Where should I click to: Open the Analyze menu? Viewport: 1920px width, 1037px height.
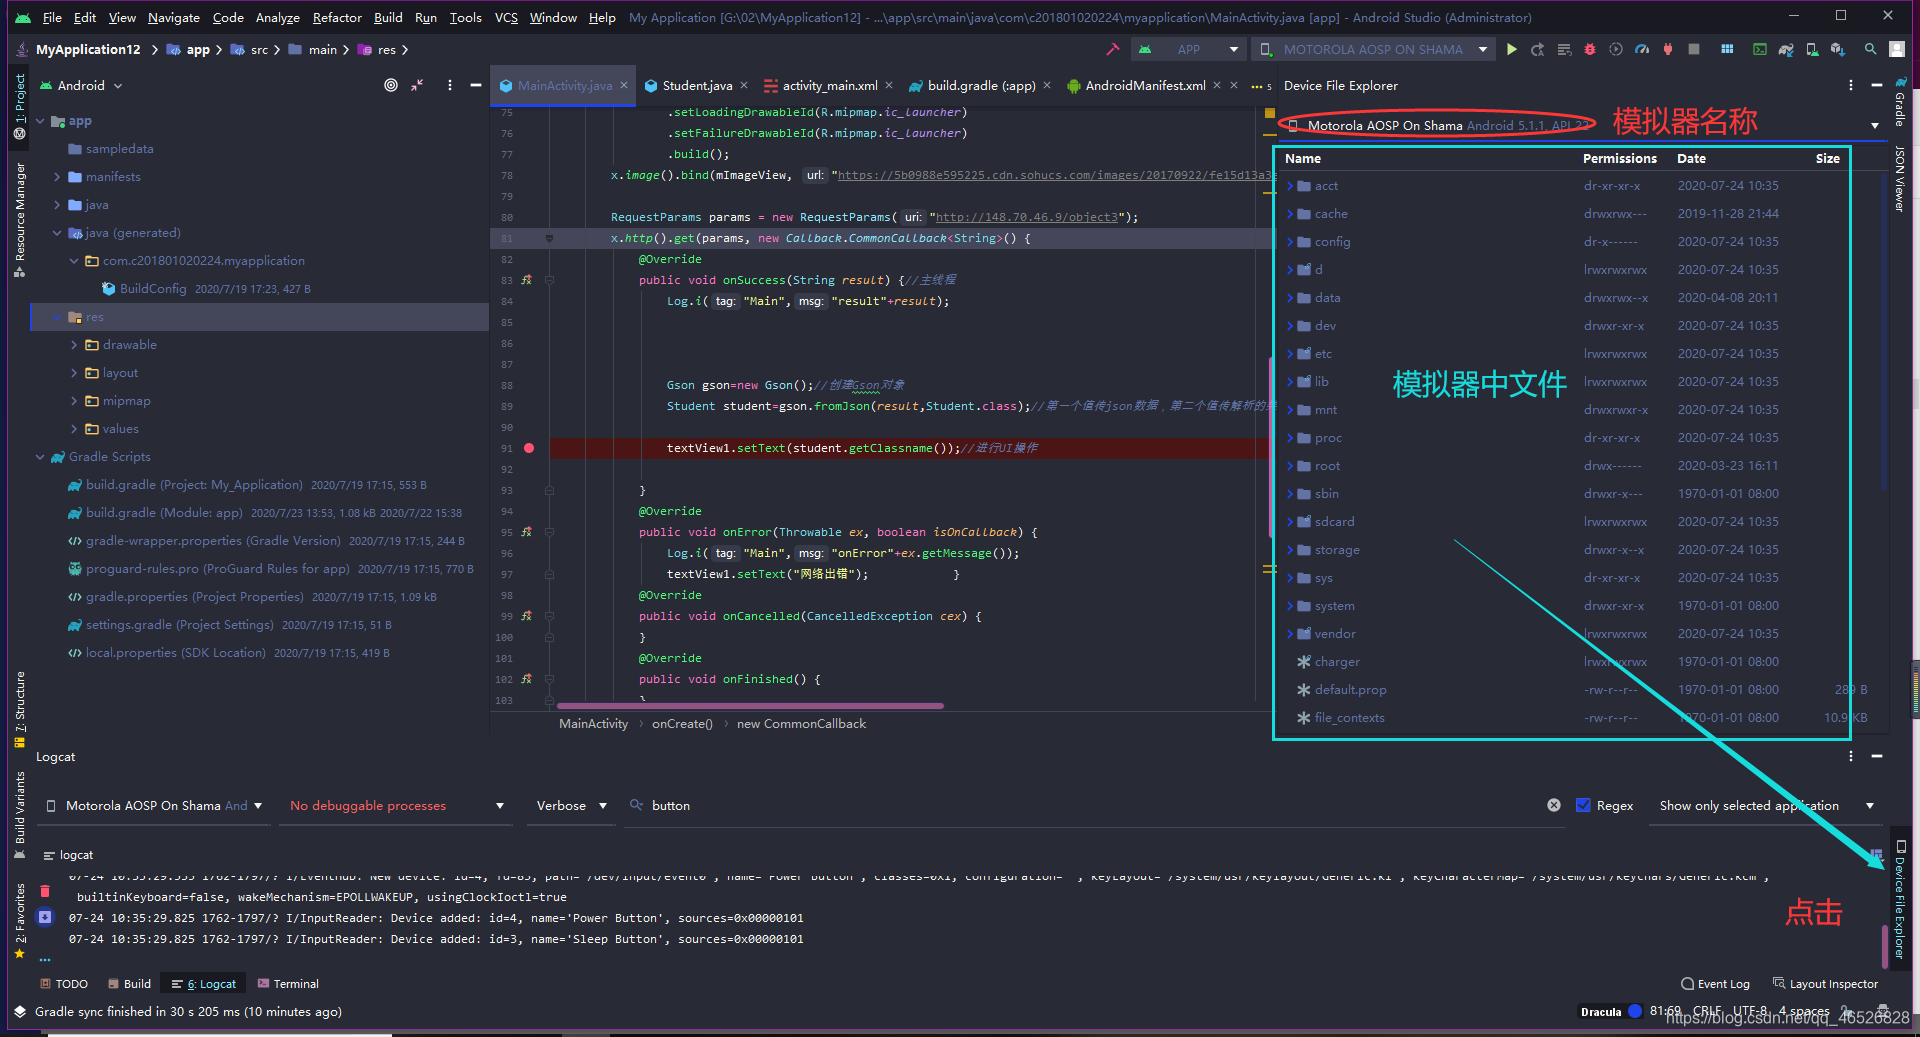click(277, 17)
